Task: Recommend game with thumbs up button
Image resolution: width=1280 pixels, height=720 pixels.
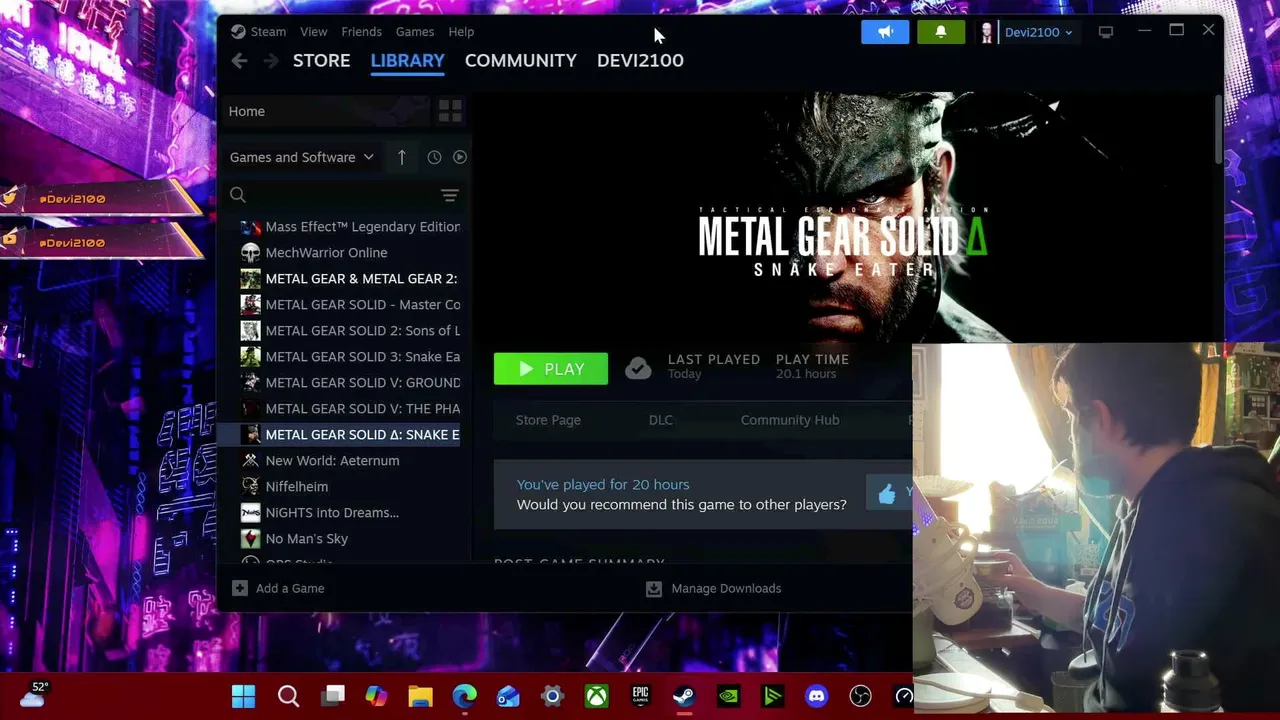Action: click(x=888, y=493)
